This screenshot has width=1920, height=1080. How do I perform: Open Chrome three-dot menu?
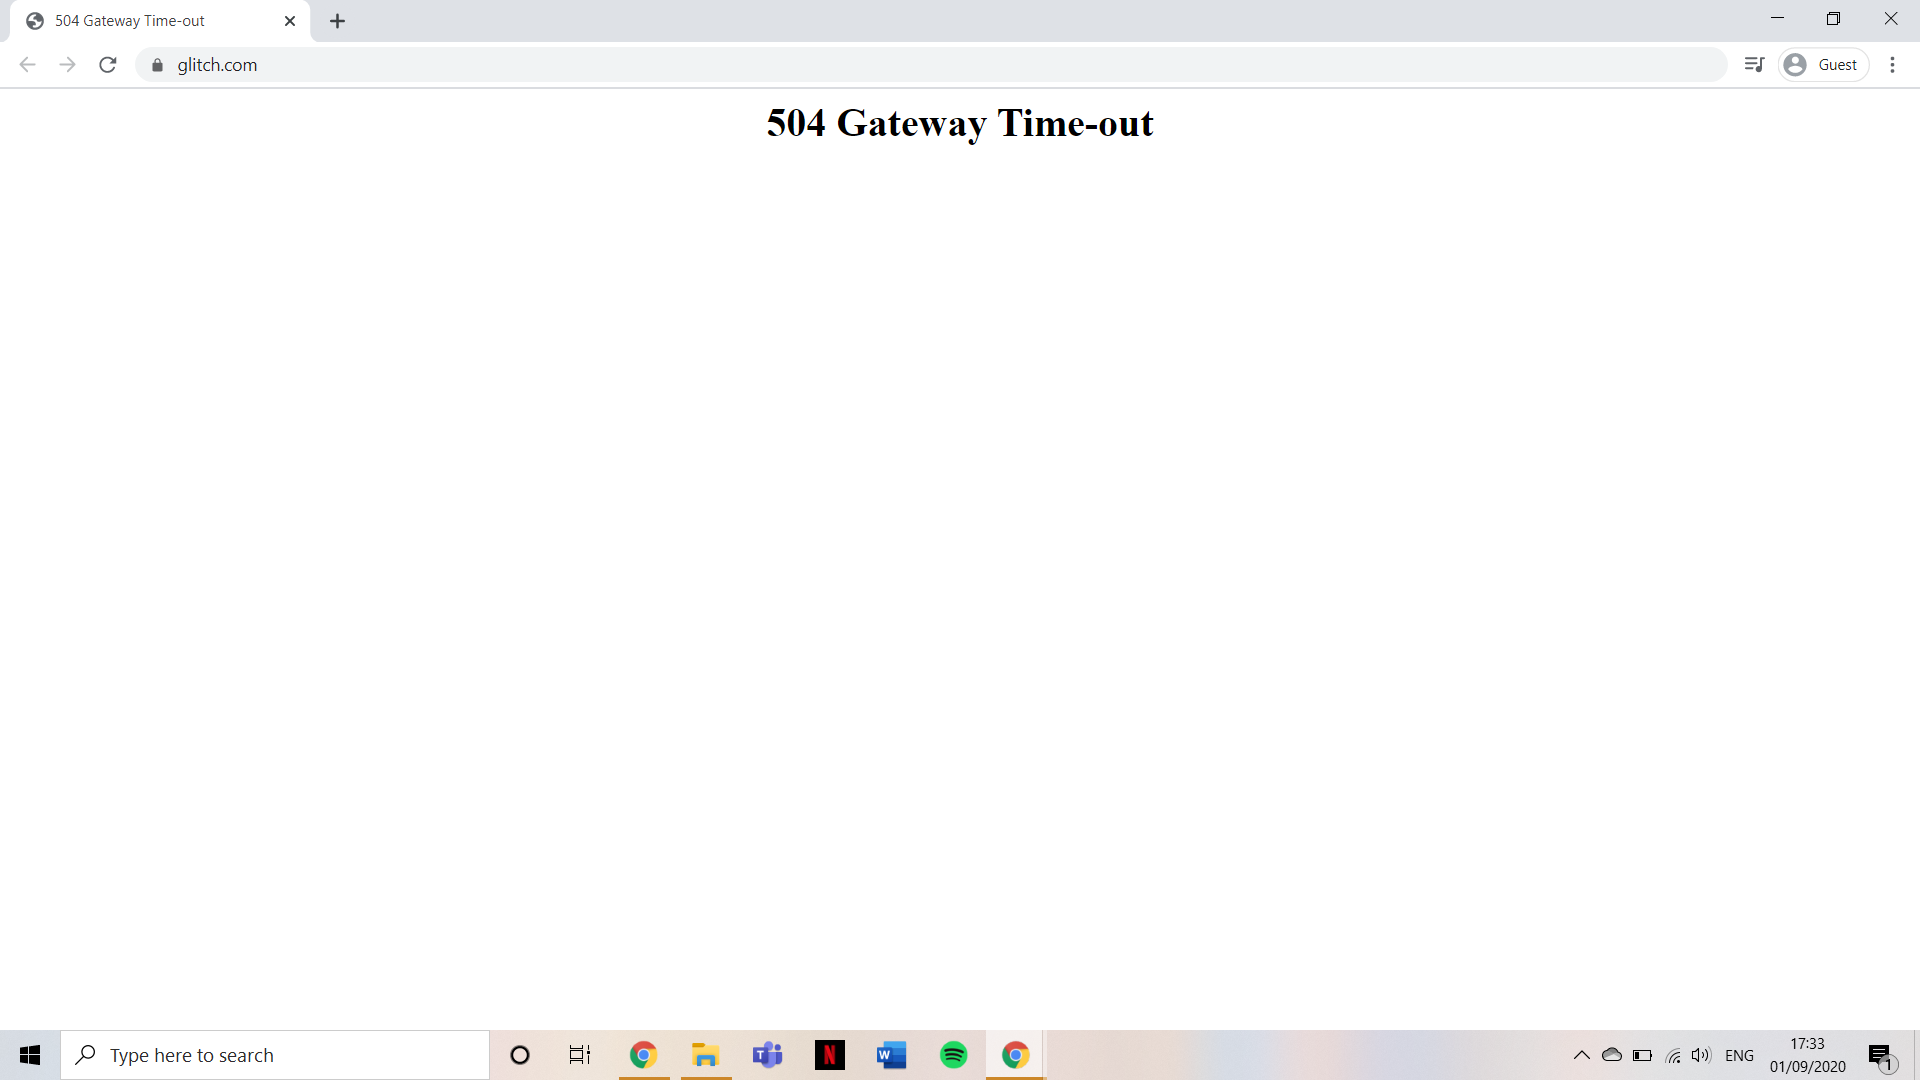pyautogui.click(x=1892, y=65)
